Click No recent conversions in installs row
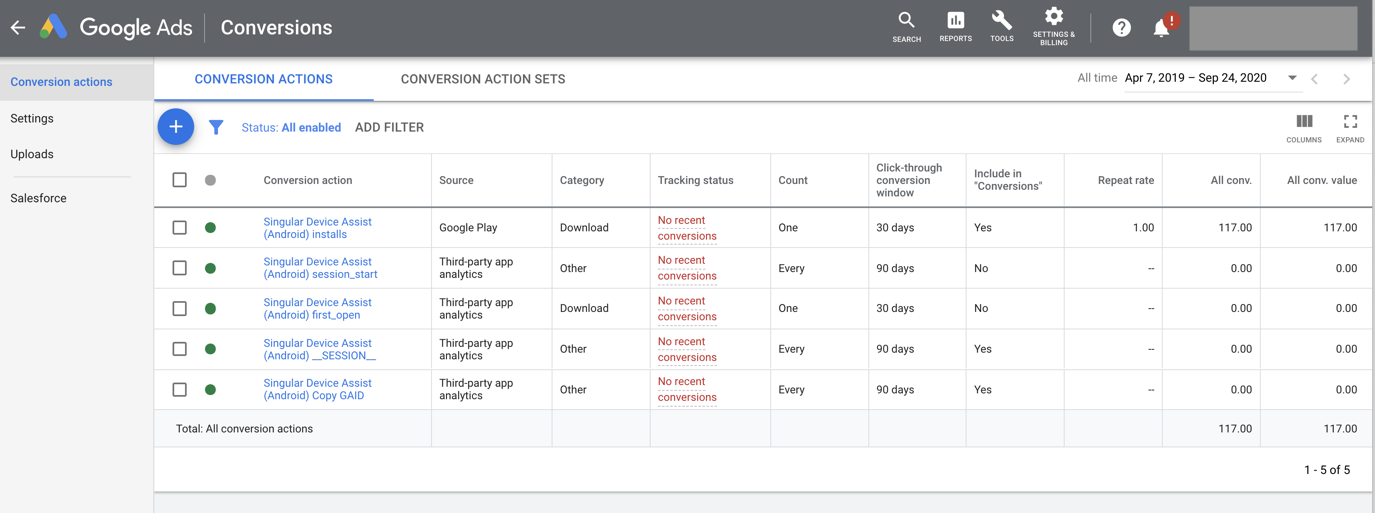Image resolution: width=1375 pixels, height=513 pixels. click(687, 228)
